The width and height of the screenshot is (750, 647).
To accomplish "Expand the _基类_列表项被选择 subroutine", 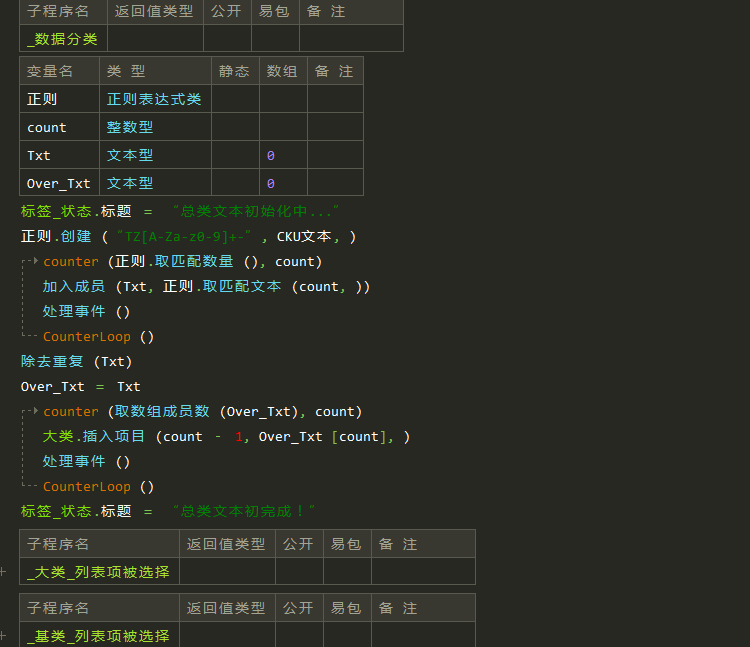I will [x=3, y=636].
